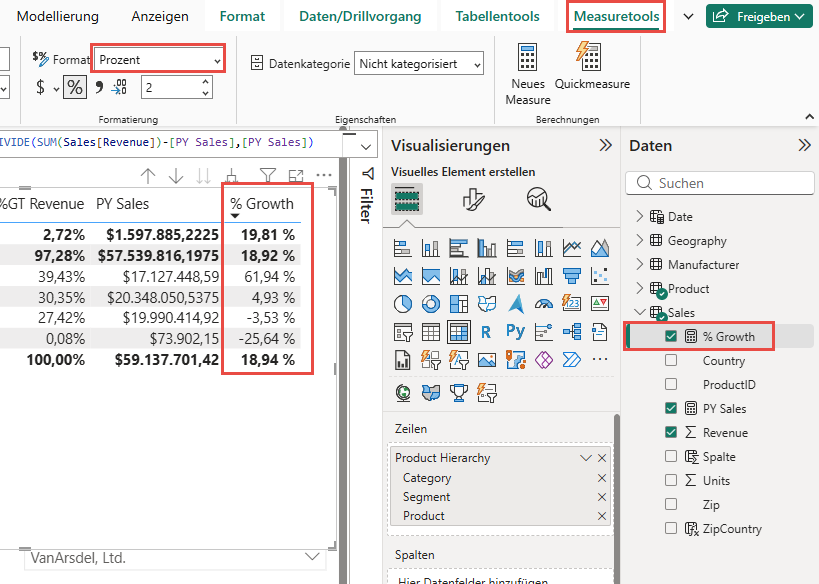
Task: Select the pie chart visual
Action: click(402, 303)
